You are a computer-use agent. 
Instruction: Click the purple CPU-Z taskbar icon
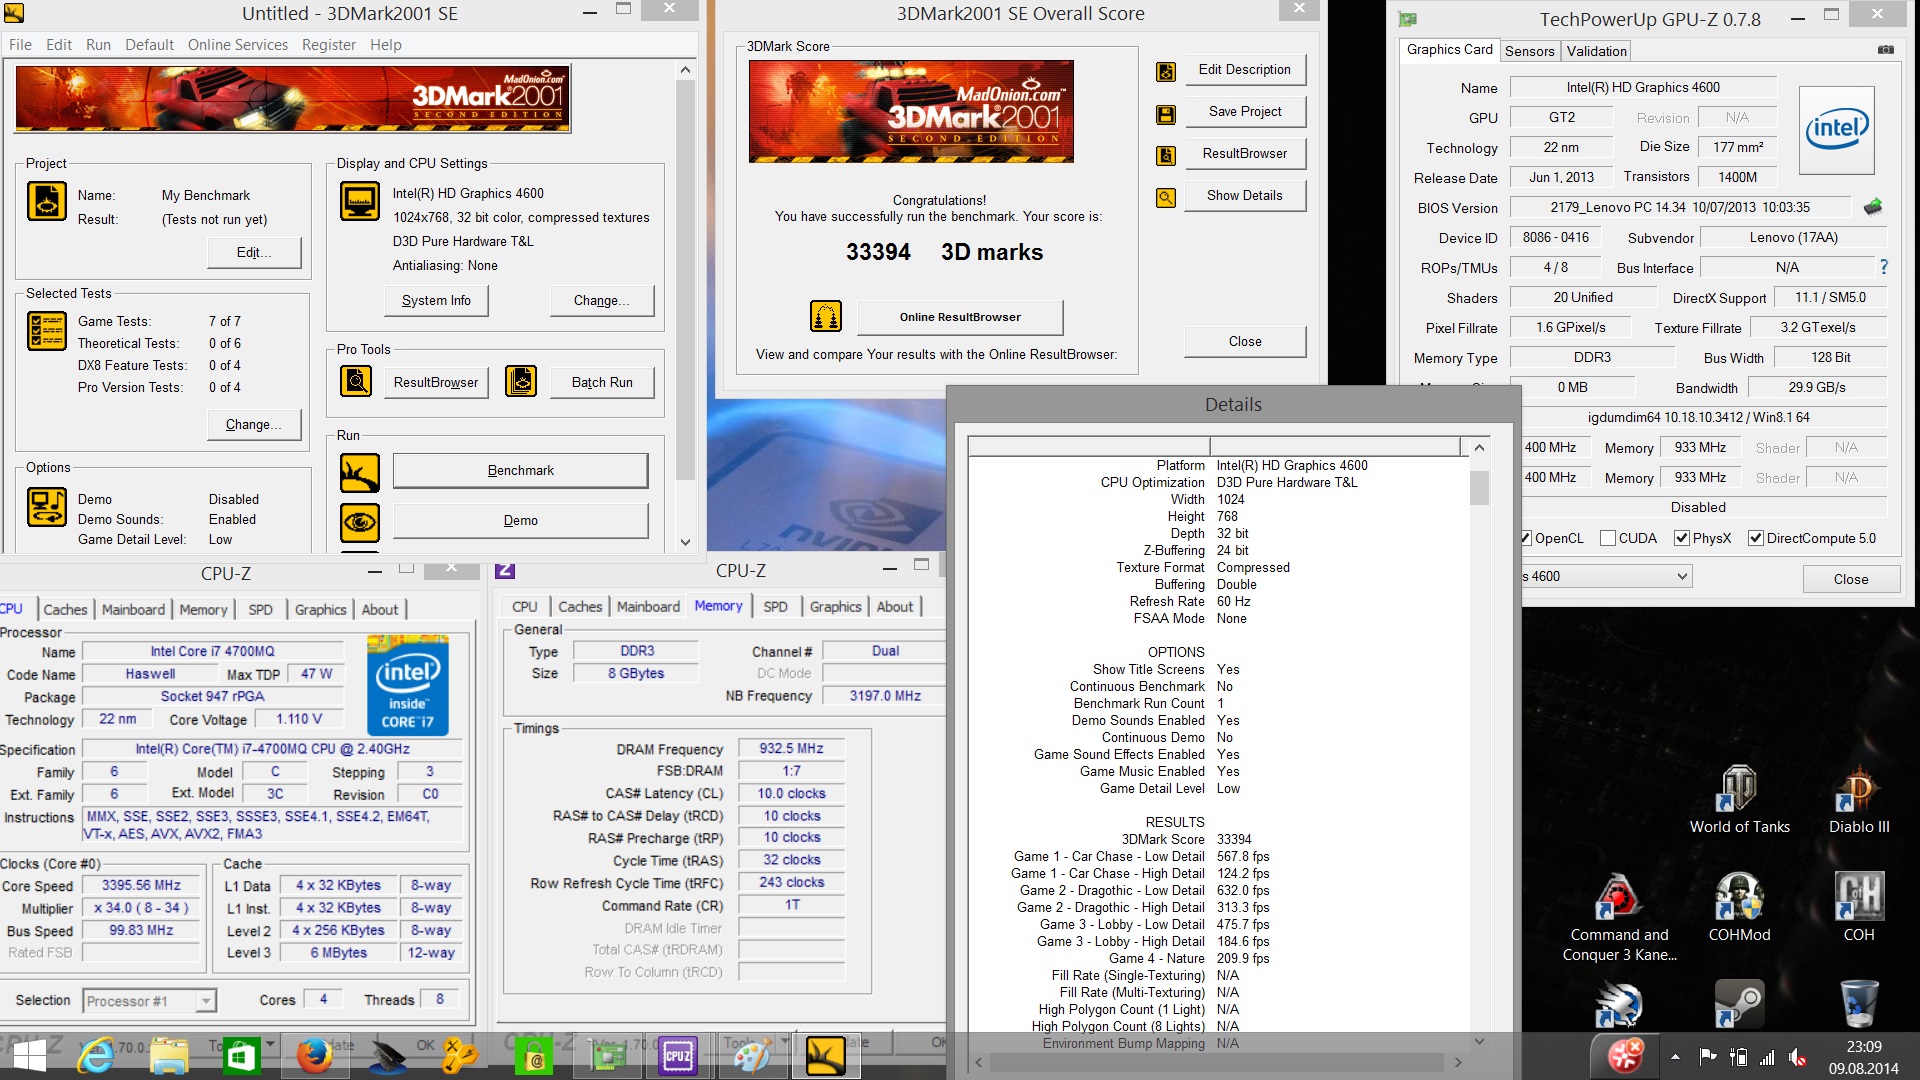[x=677, y=1056]
